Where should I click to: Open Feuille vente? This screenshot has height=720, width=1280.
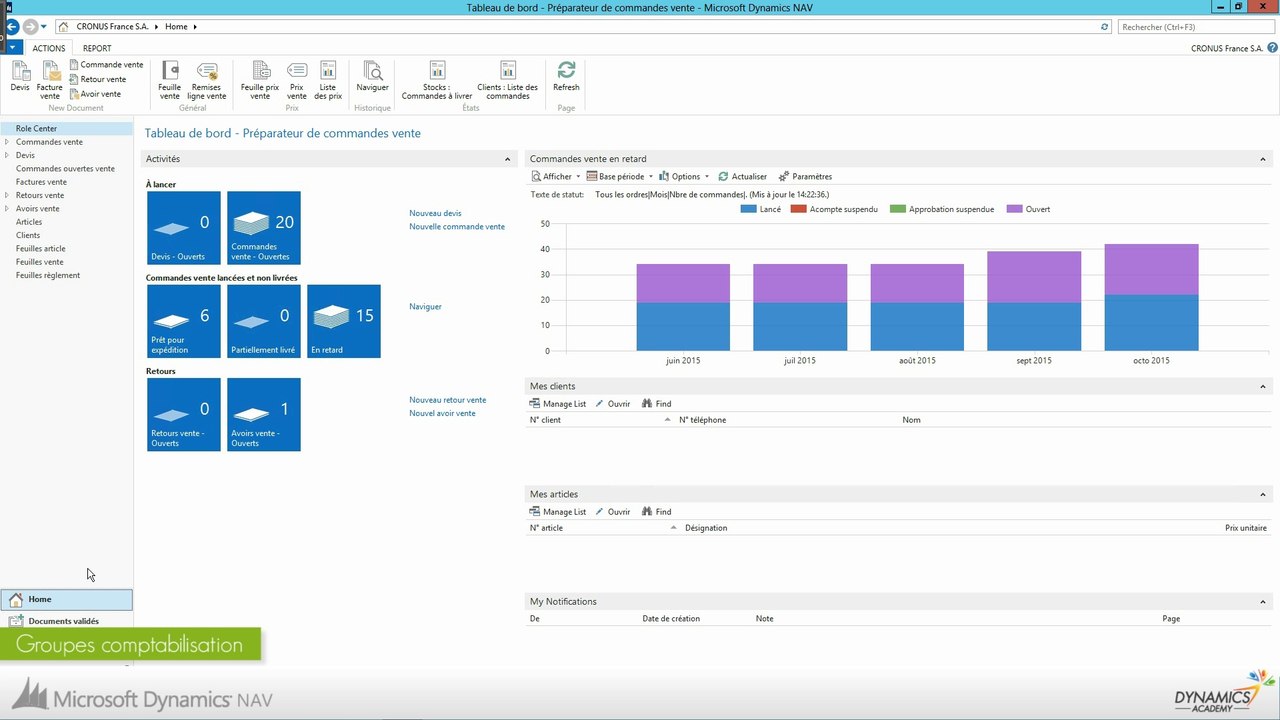coord(170,80)
